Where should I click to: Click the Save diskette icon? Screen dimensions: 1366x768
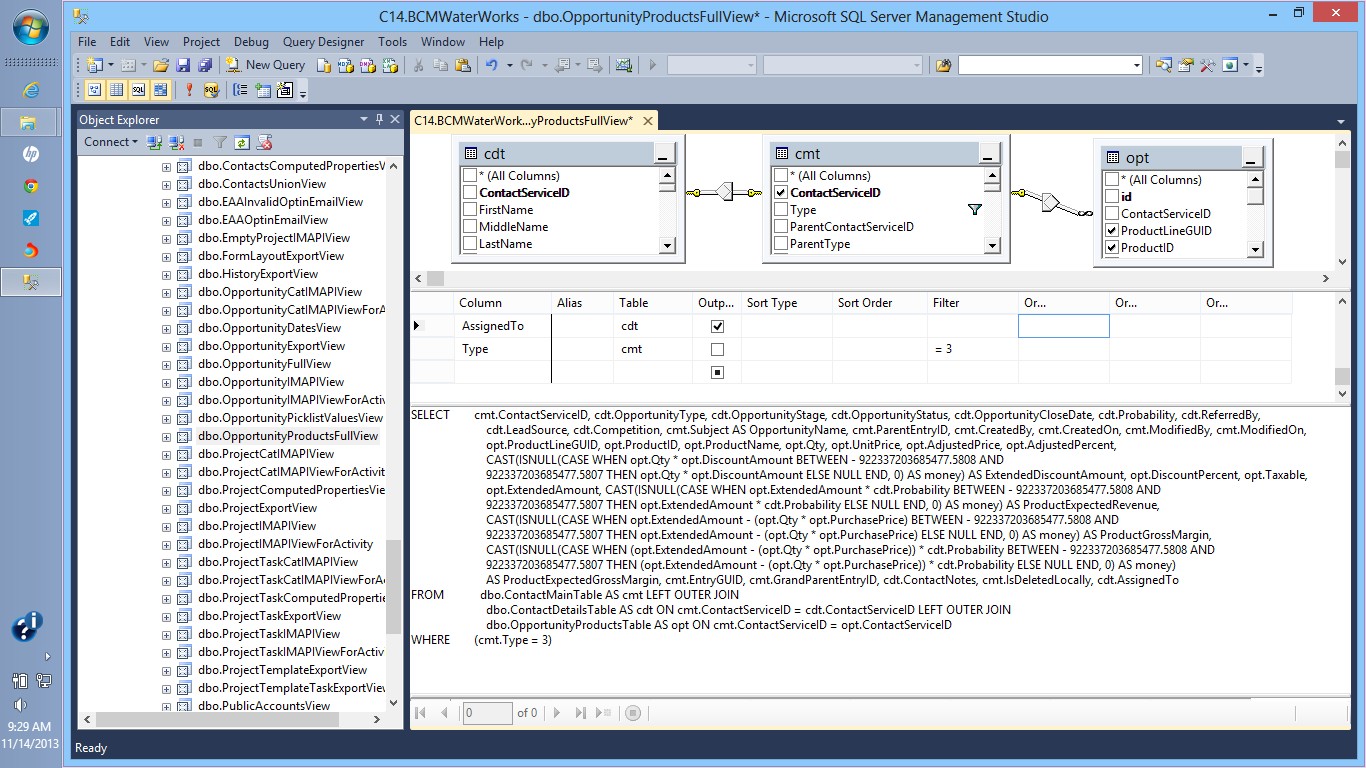pos(183,65)
